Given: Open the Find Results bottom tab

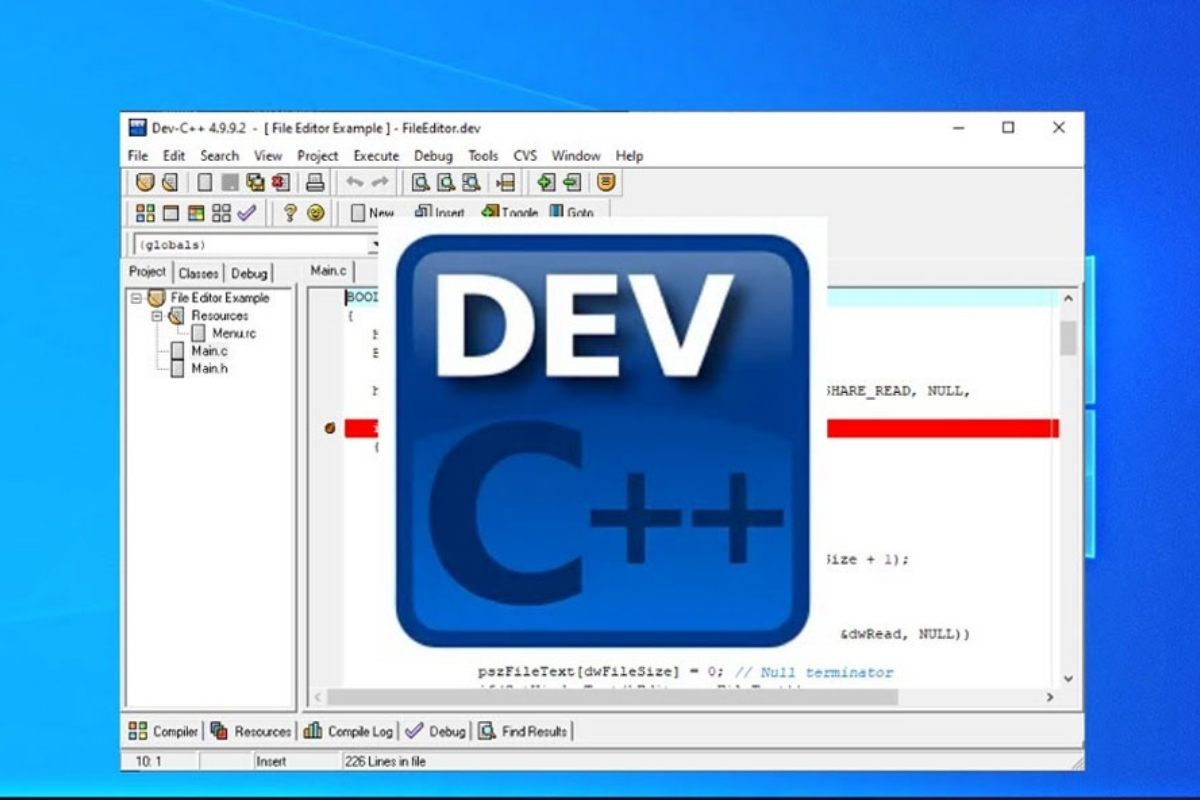Looking at the screenshot, I should point(523,732).
